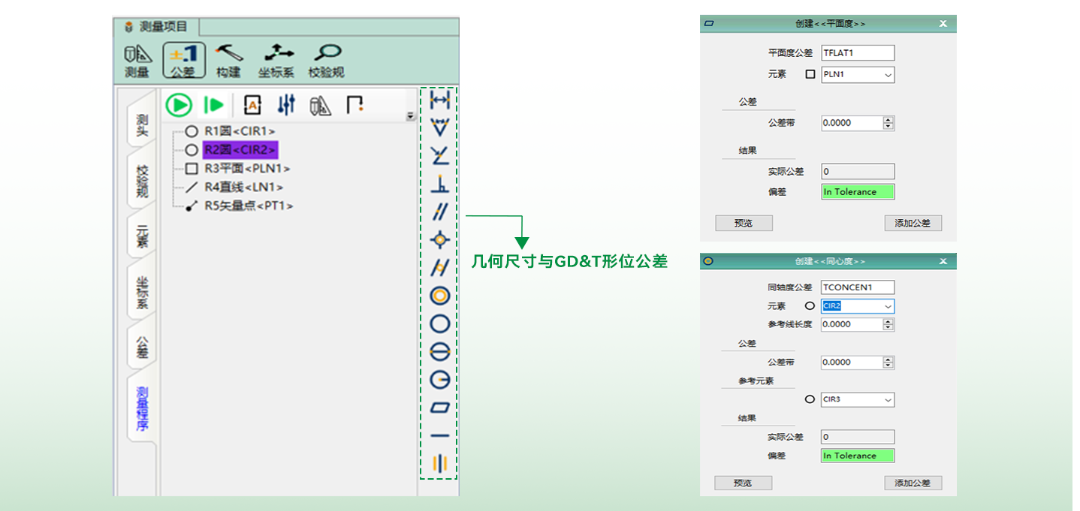Click the TFLAT1 flatness name field

pos(857,53)
